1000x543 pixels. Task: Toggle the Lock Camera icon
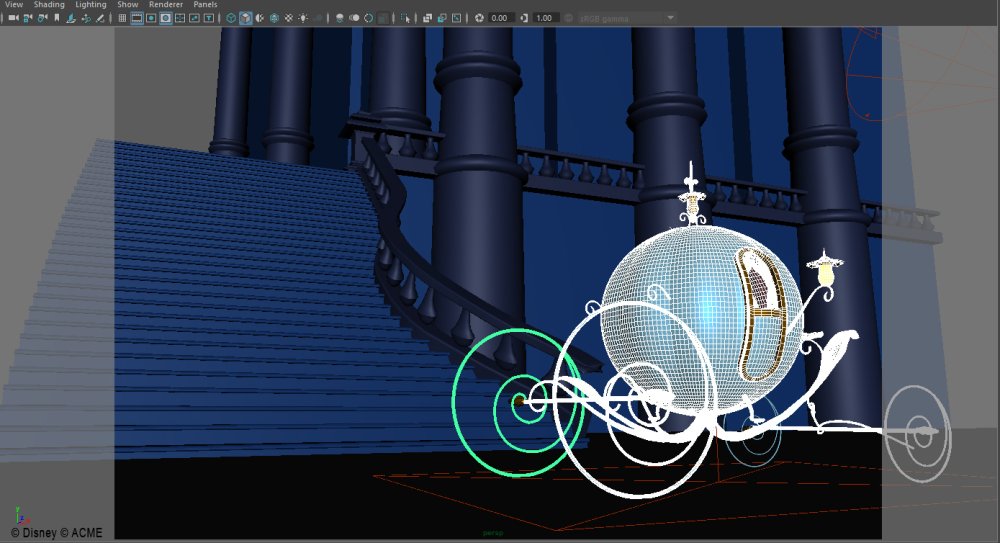point(27,18)
